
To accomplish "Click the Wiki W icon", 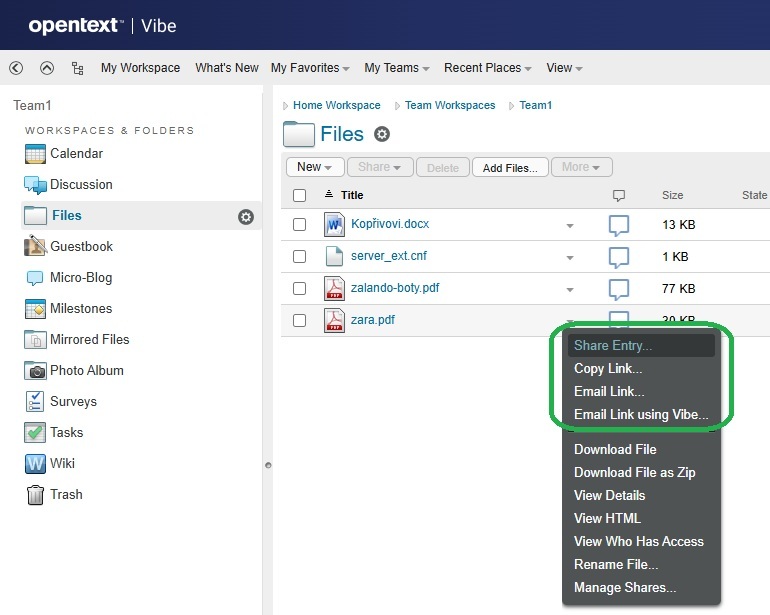I will (35, 463).
